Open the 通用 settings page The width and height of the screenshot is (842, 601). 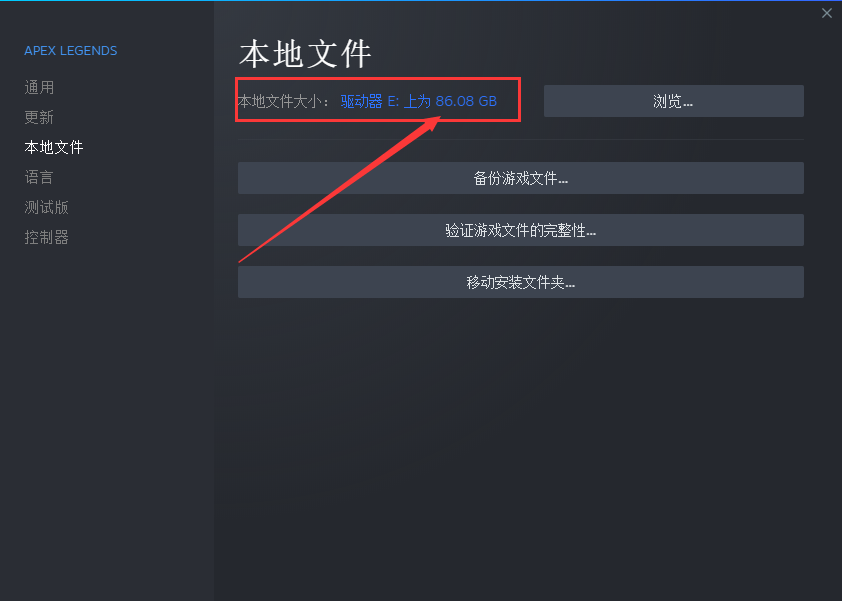(x=39, y=87)
